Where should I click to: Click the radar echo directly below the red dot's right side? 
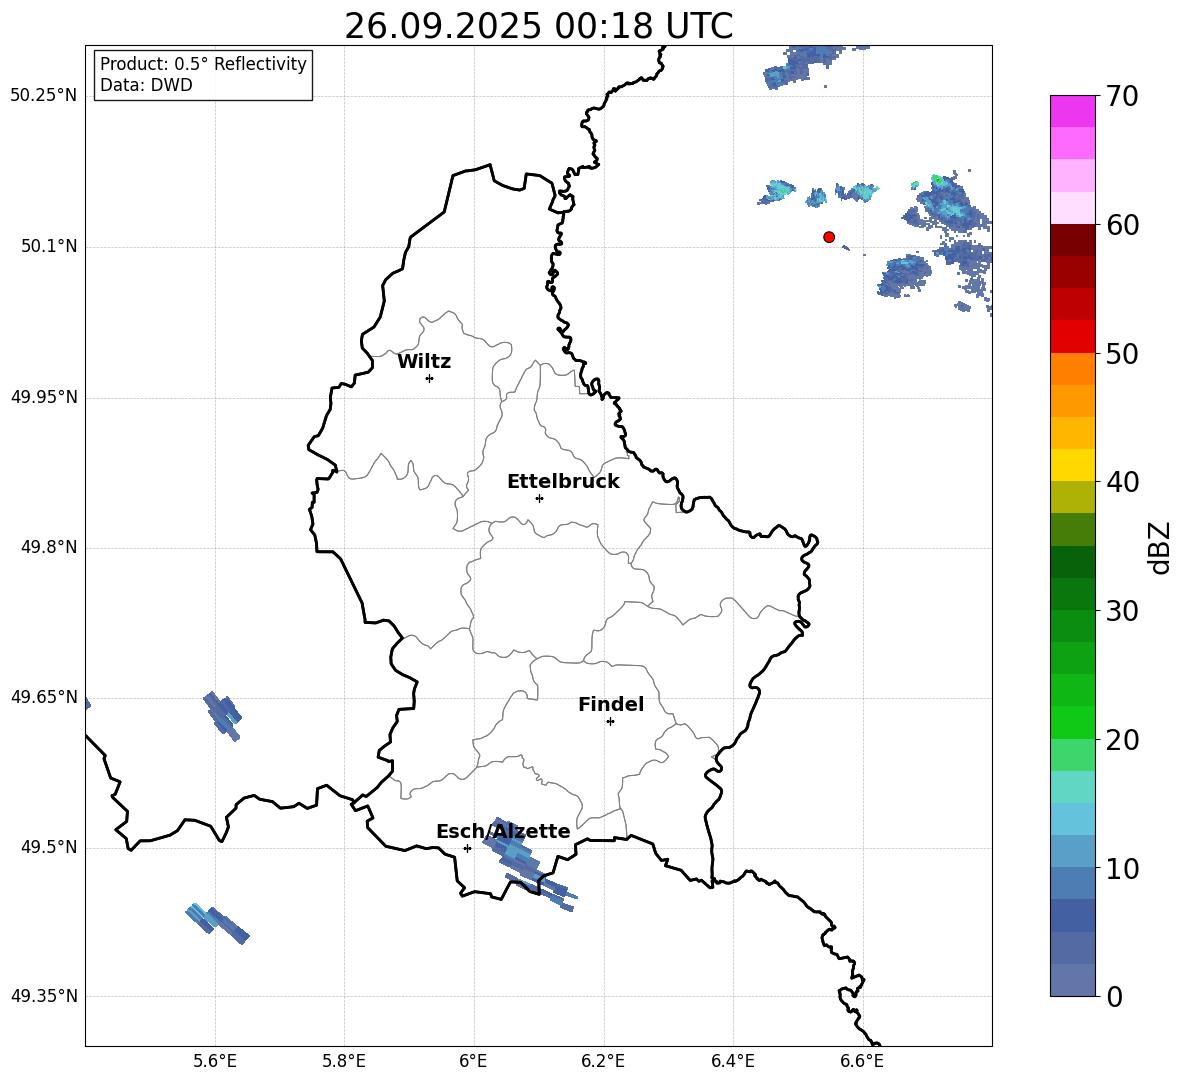pyautogui.click(x=845, y=247)
